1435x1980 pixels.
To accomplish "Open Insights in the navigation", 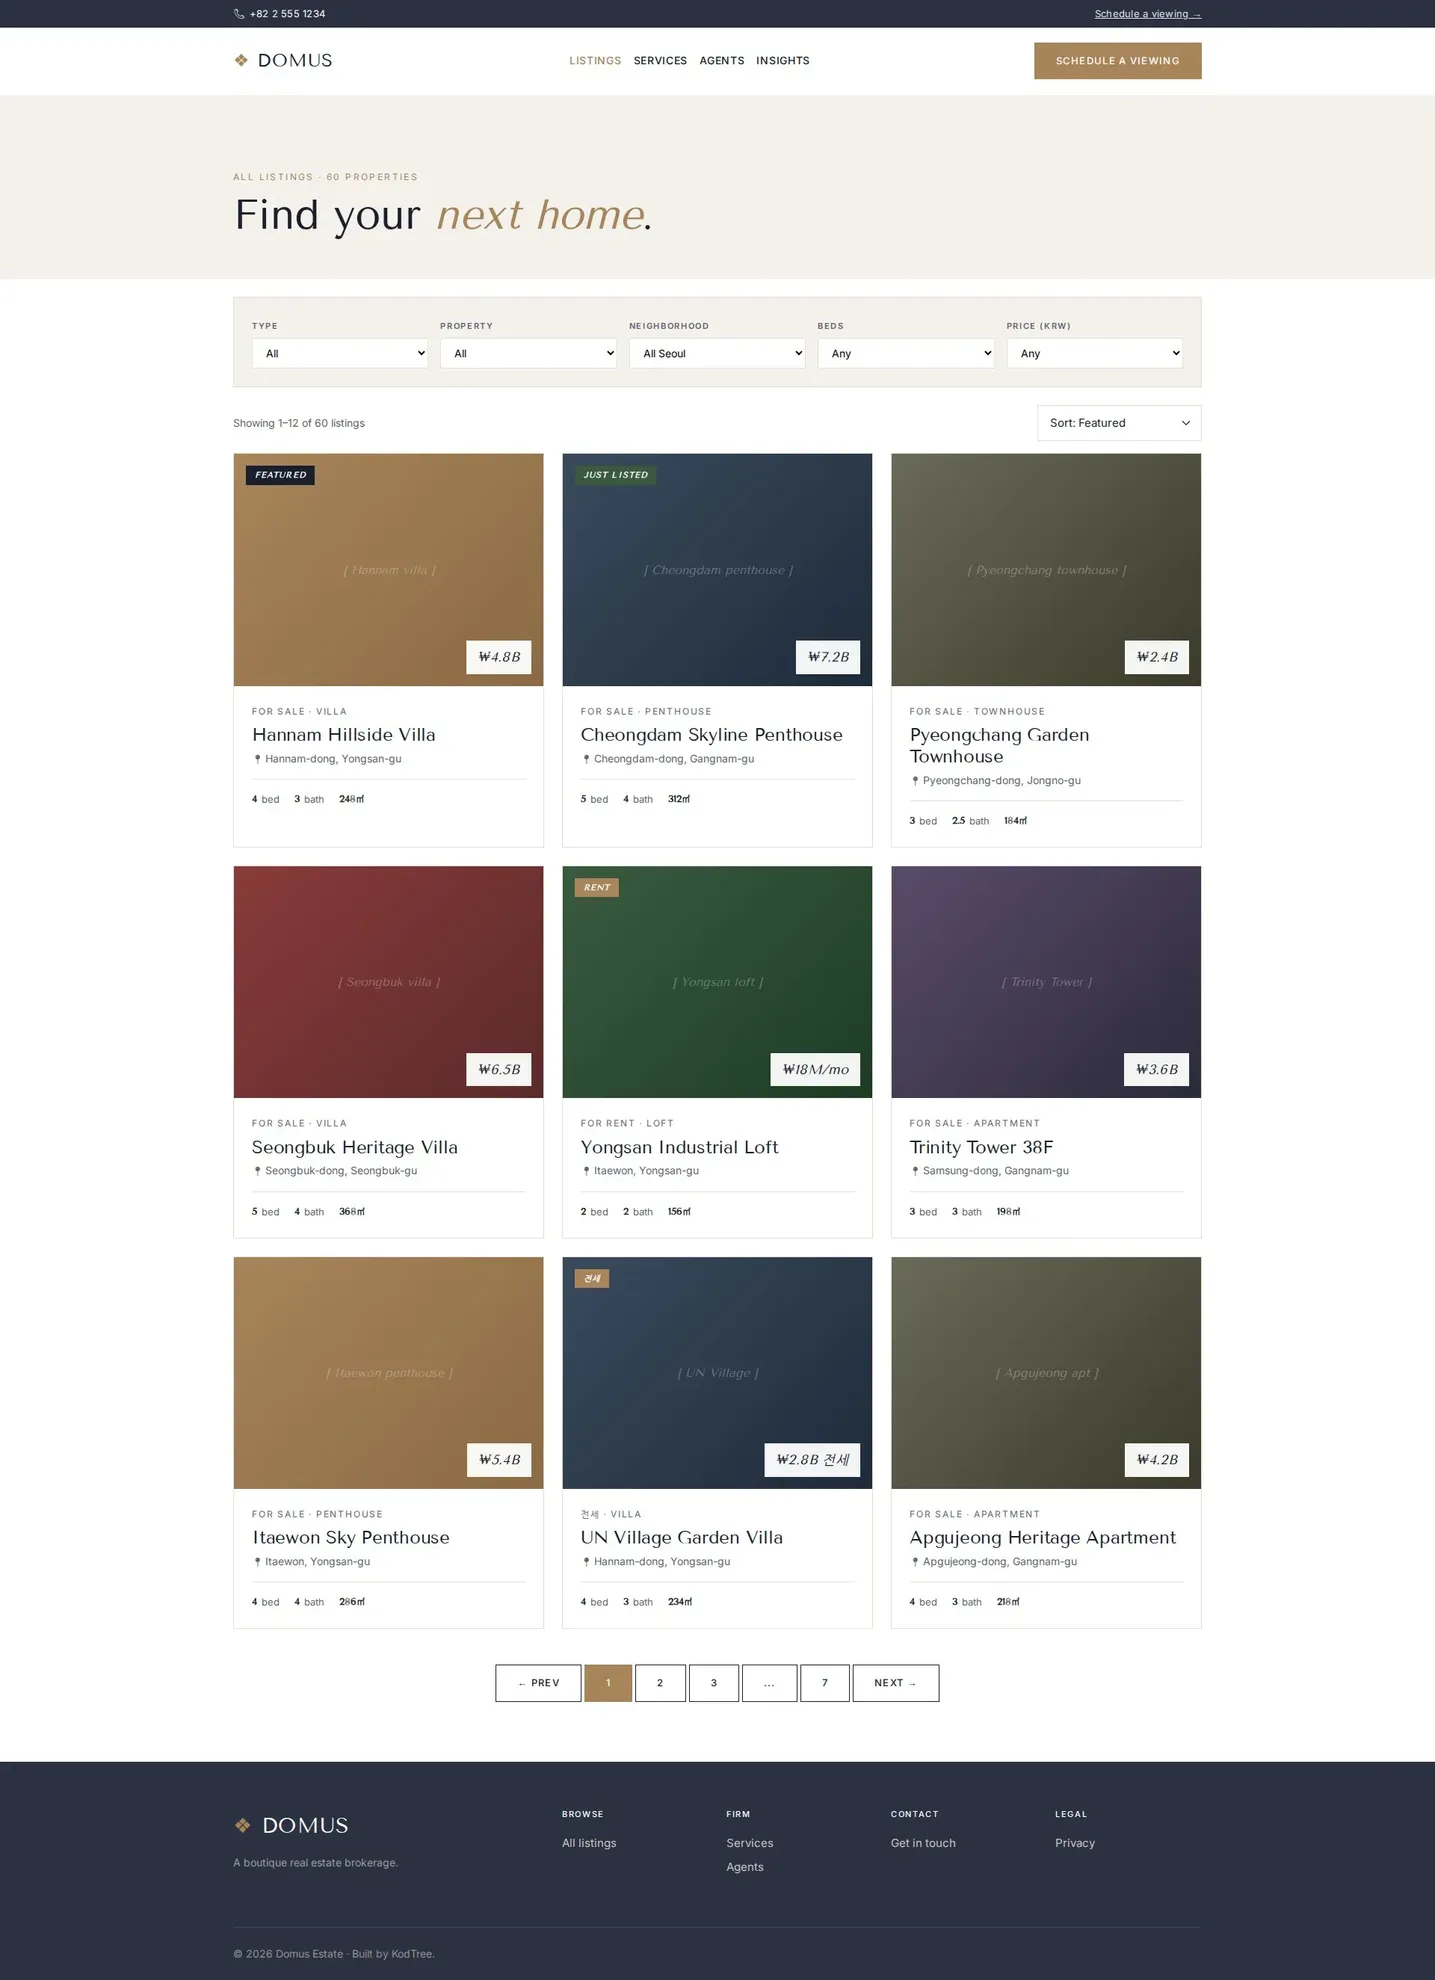I will pos(783,61).
